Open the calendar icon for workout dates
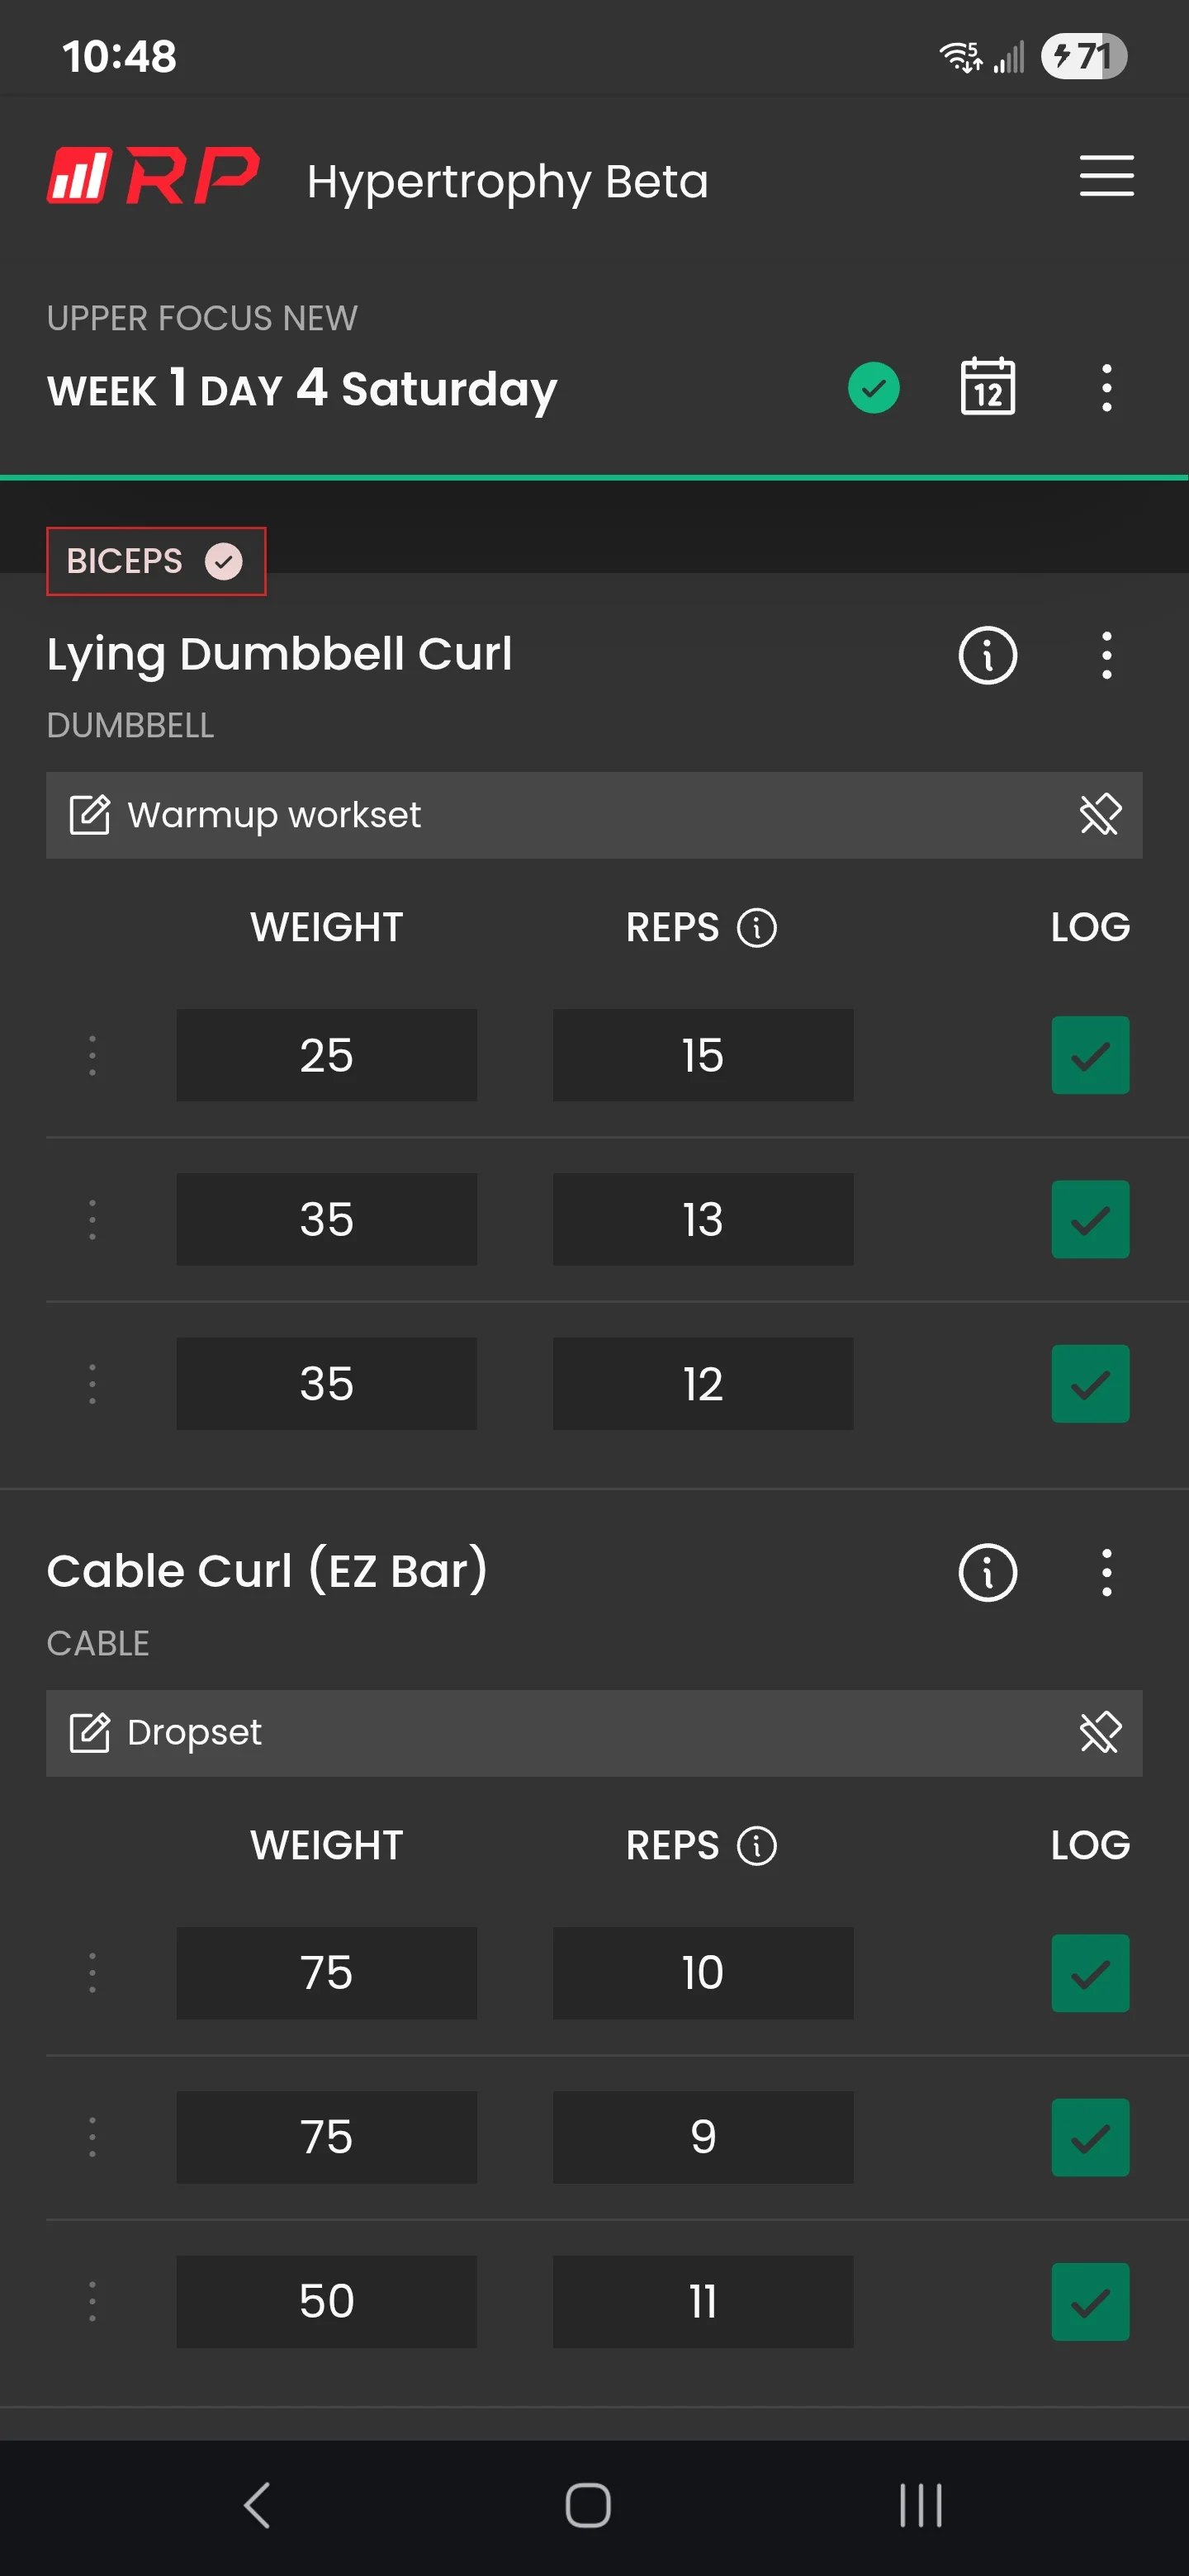1189x2576 pixels. pos(987,387)
